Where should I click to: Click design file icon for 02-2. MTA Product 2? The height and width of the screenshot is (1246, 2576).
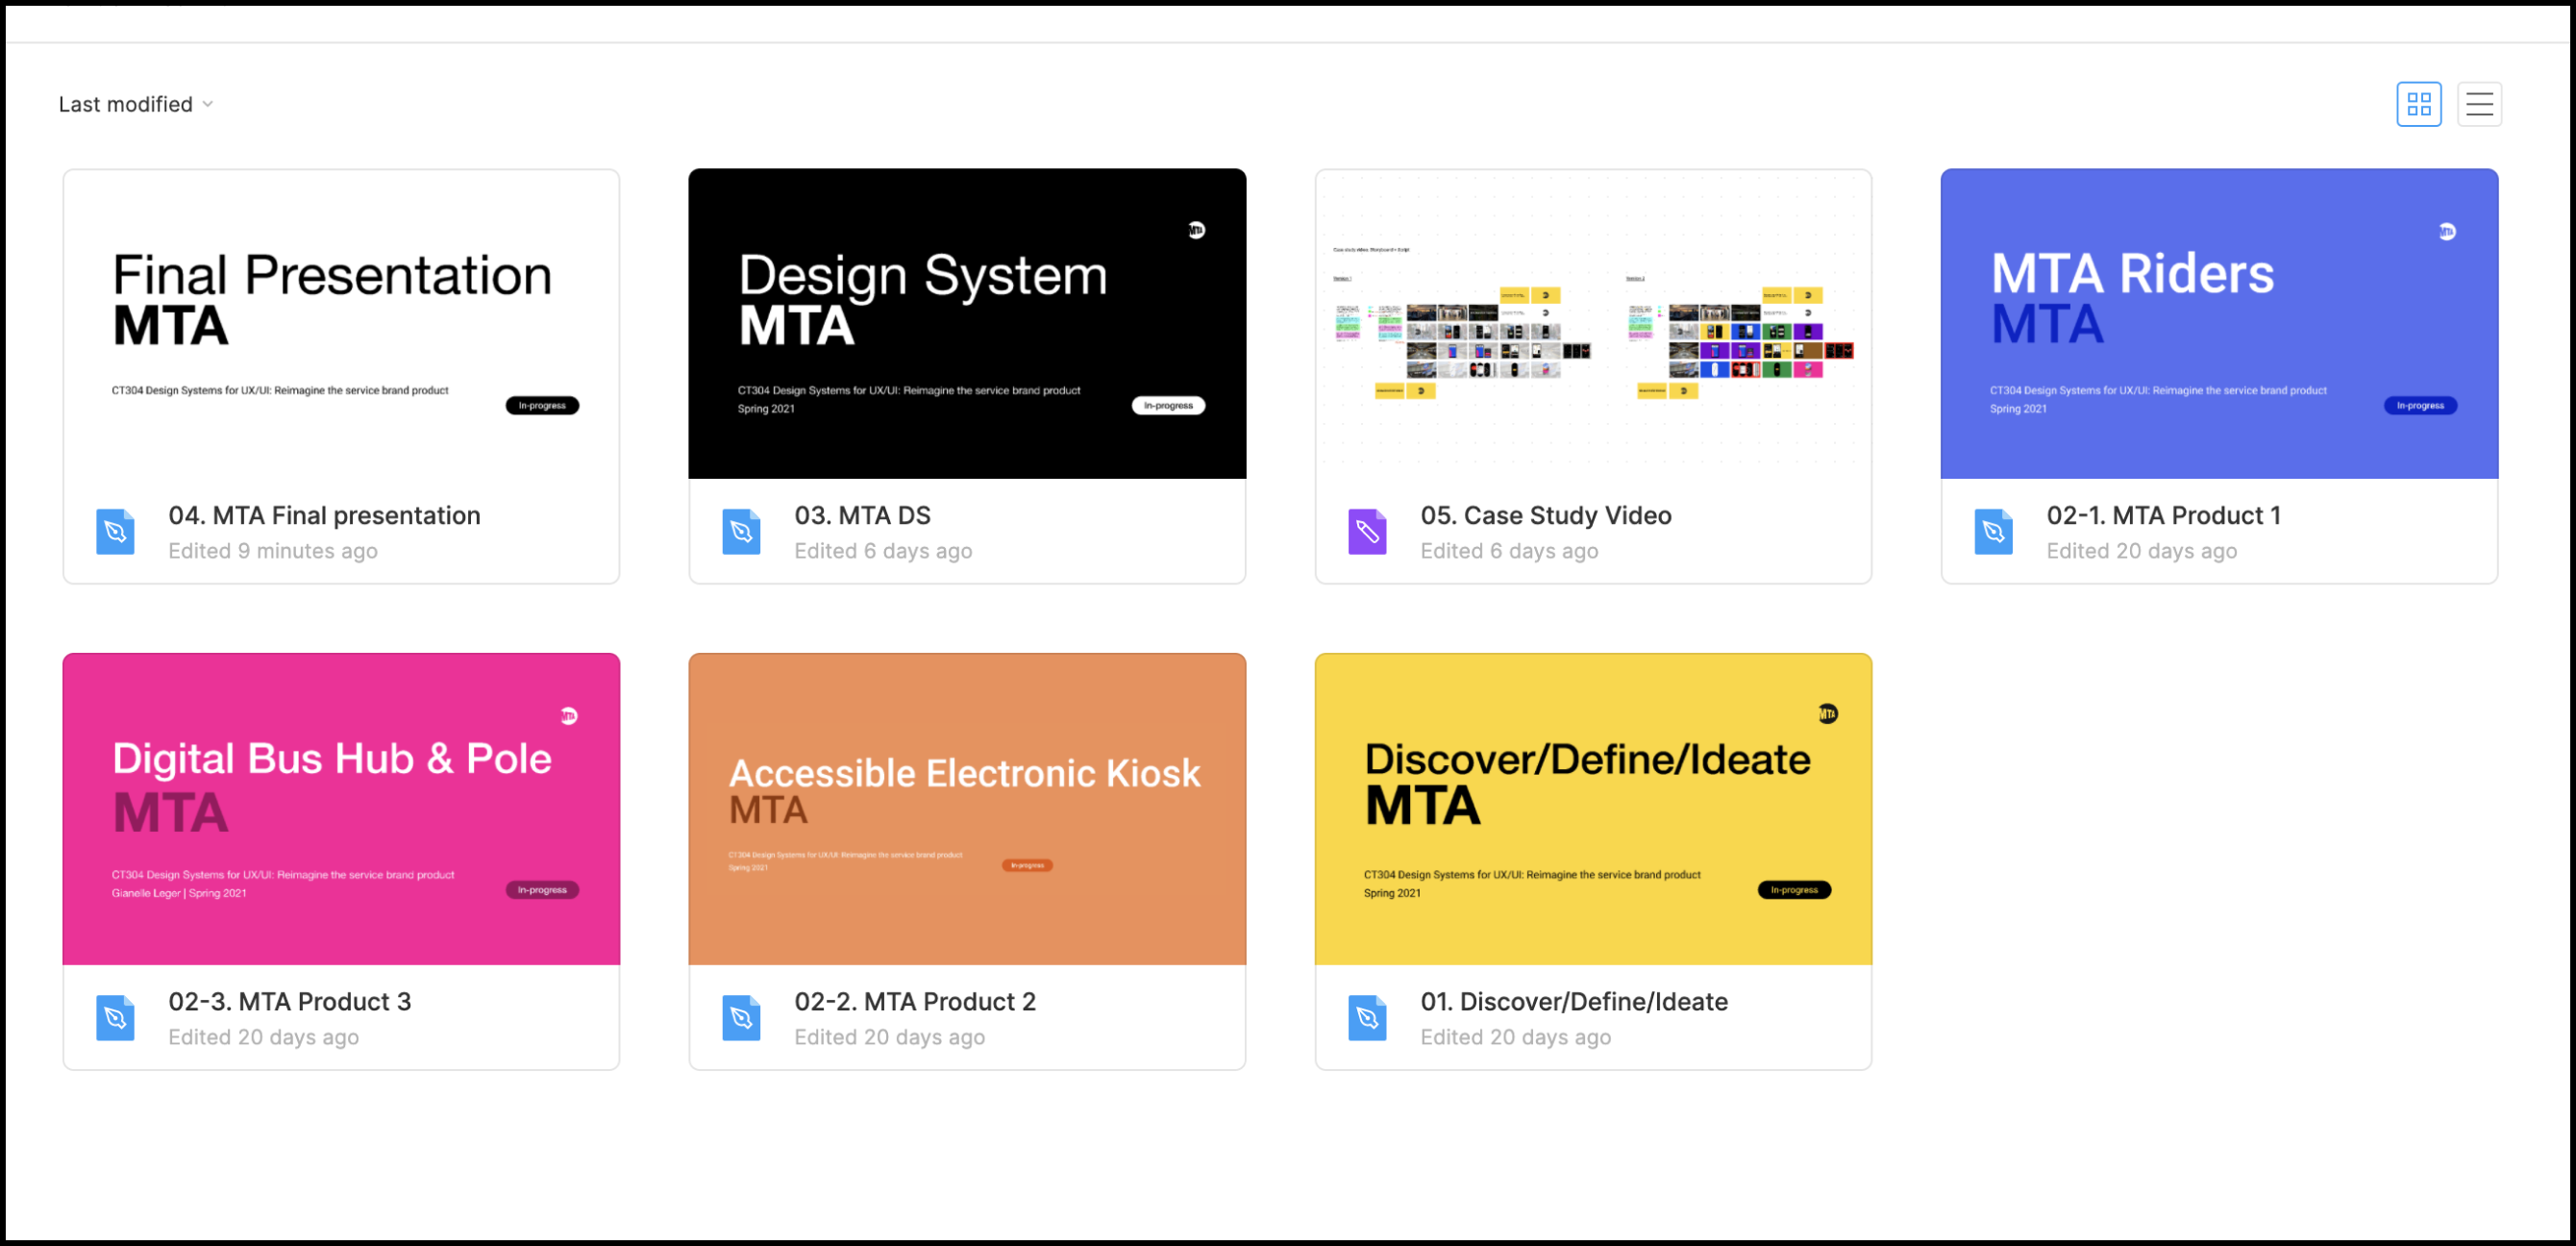[x=741, y=1018]
